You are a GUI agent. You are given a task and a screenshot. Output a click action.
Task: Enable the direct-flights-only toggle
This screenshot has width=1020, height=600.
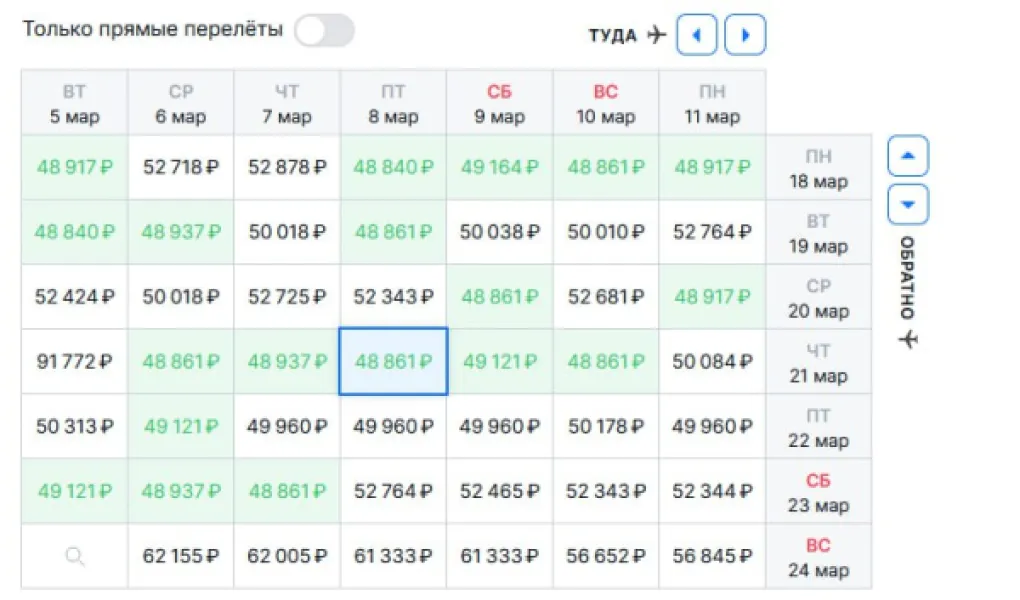pyautogui.click(x=324, y=31)
